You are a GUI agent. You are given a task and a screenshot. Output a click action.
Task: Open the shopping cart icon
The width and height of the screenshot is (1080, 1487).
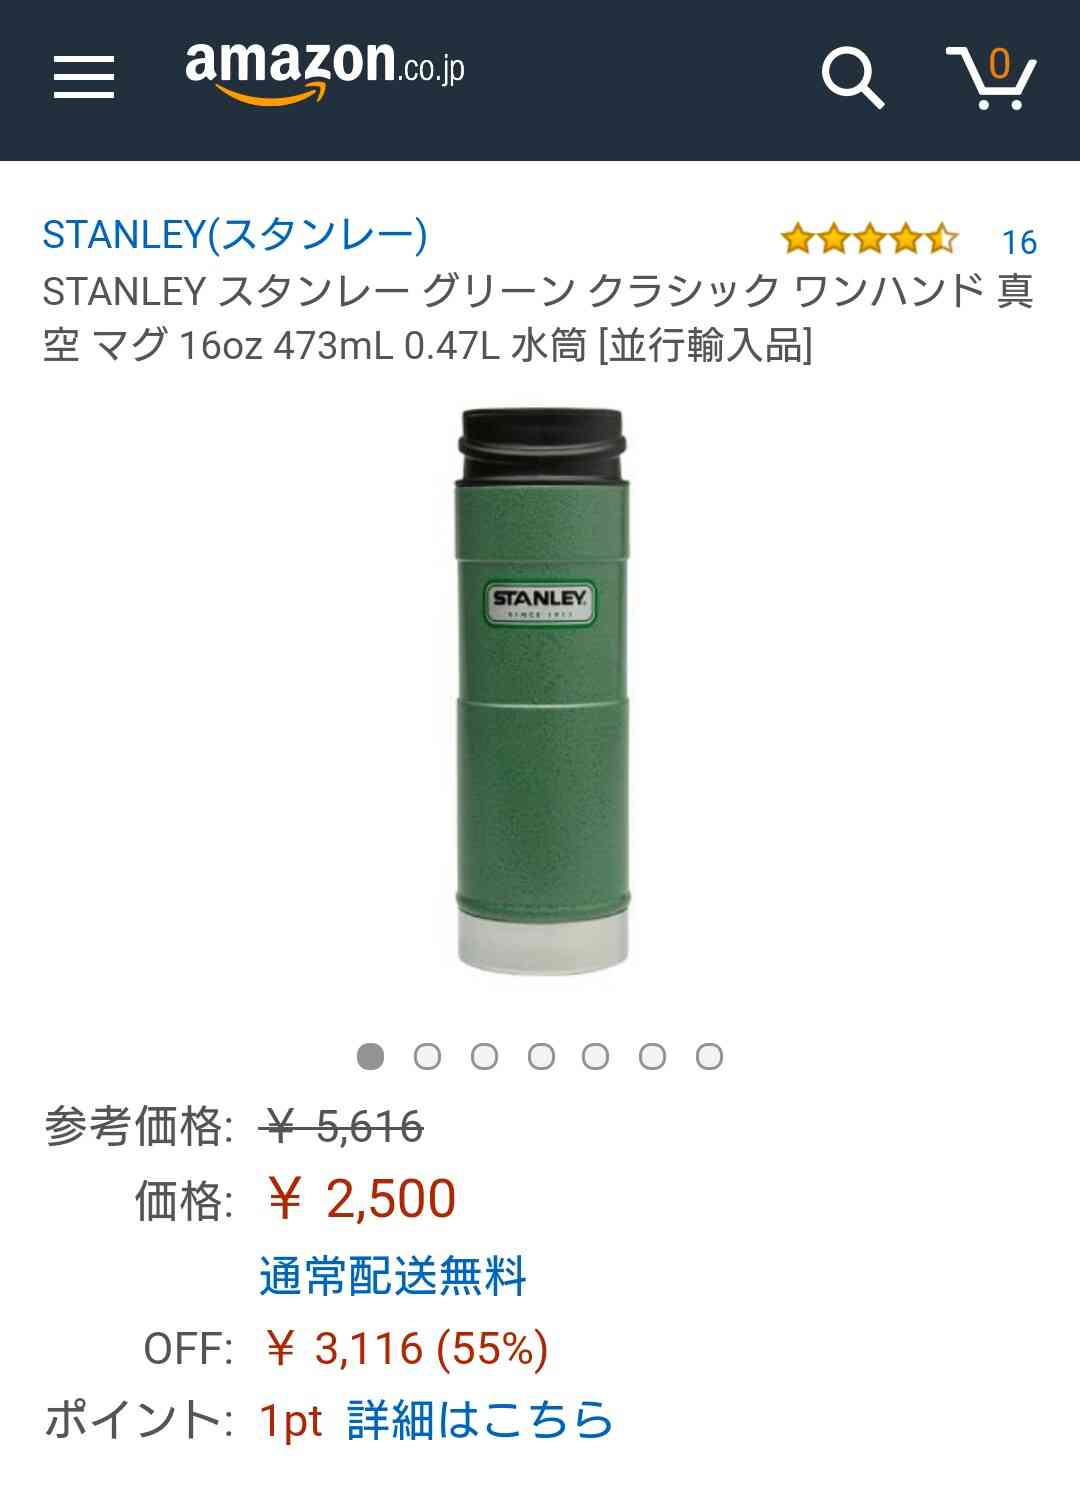pyautogui.click(x=991, y=76)
